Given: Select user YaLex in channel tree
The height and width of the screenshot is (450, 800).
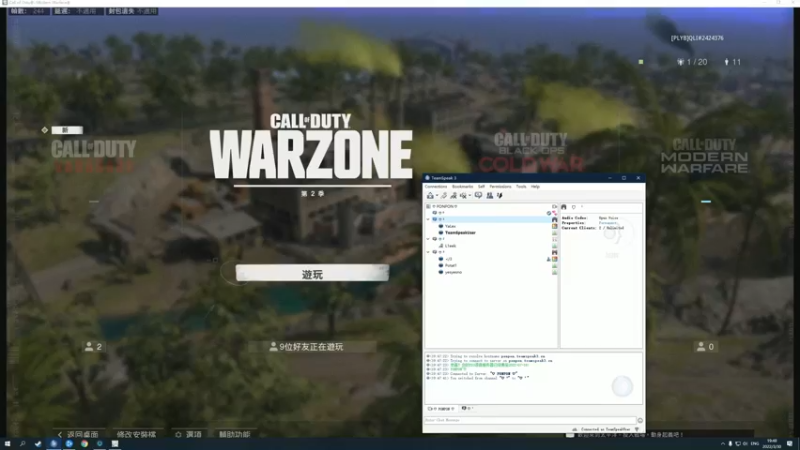Looking at the screenshot, I should coord(450,226).
